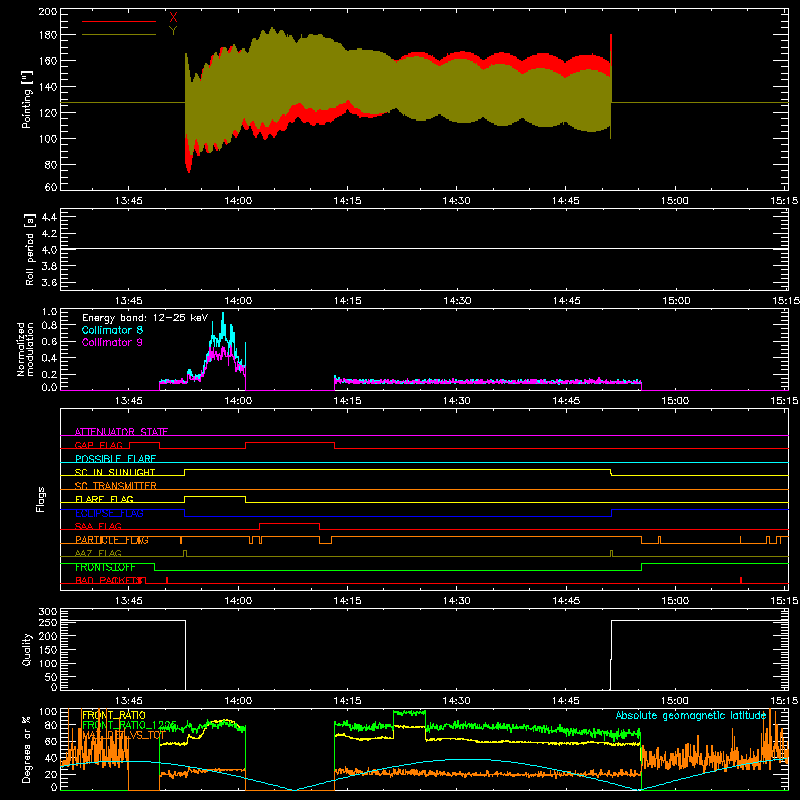
Task: Click the Pointing axis title
Action: 27,99
